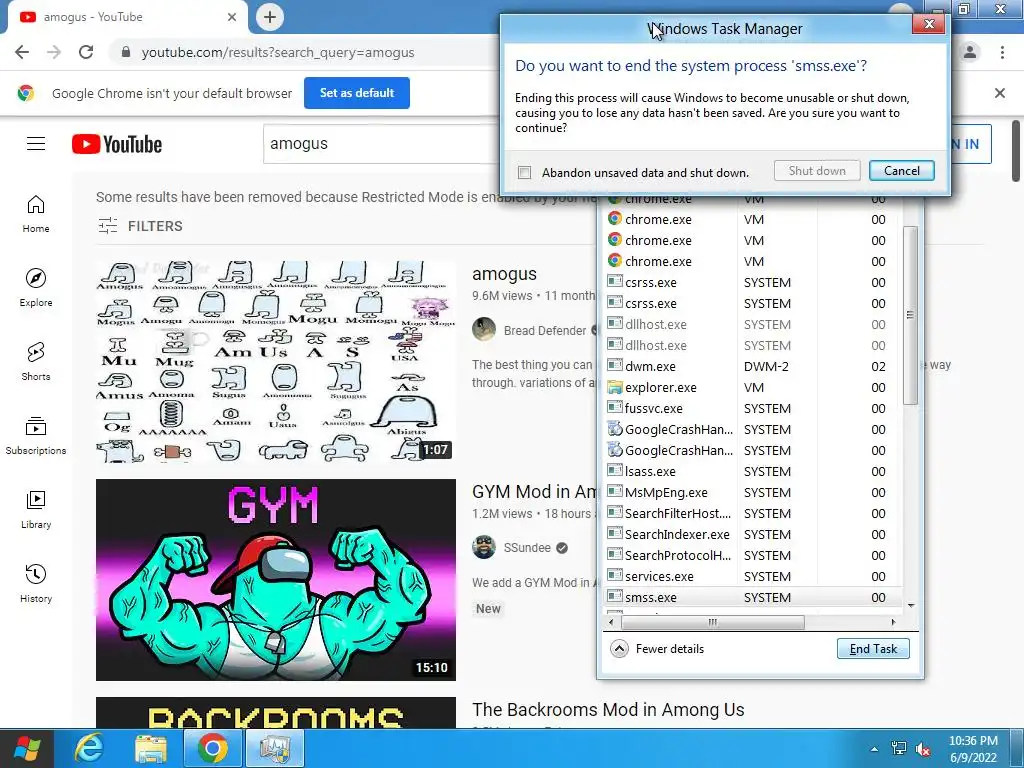The image size is (1024, 768).
Task: Open the Bread Defender channel link
Action: (545, 330)
